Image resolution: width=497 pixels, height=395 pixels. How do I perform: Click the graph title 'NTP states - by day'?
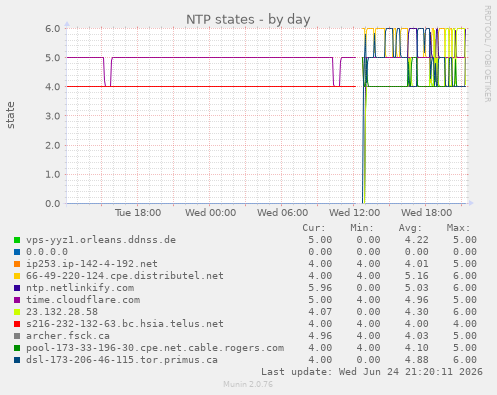(x=248, y=19)
